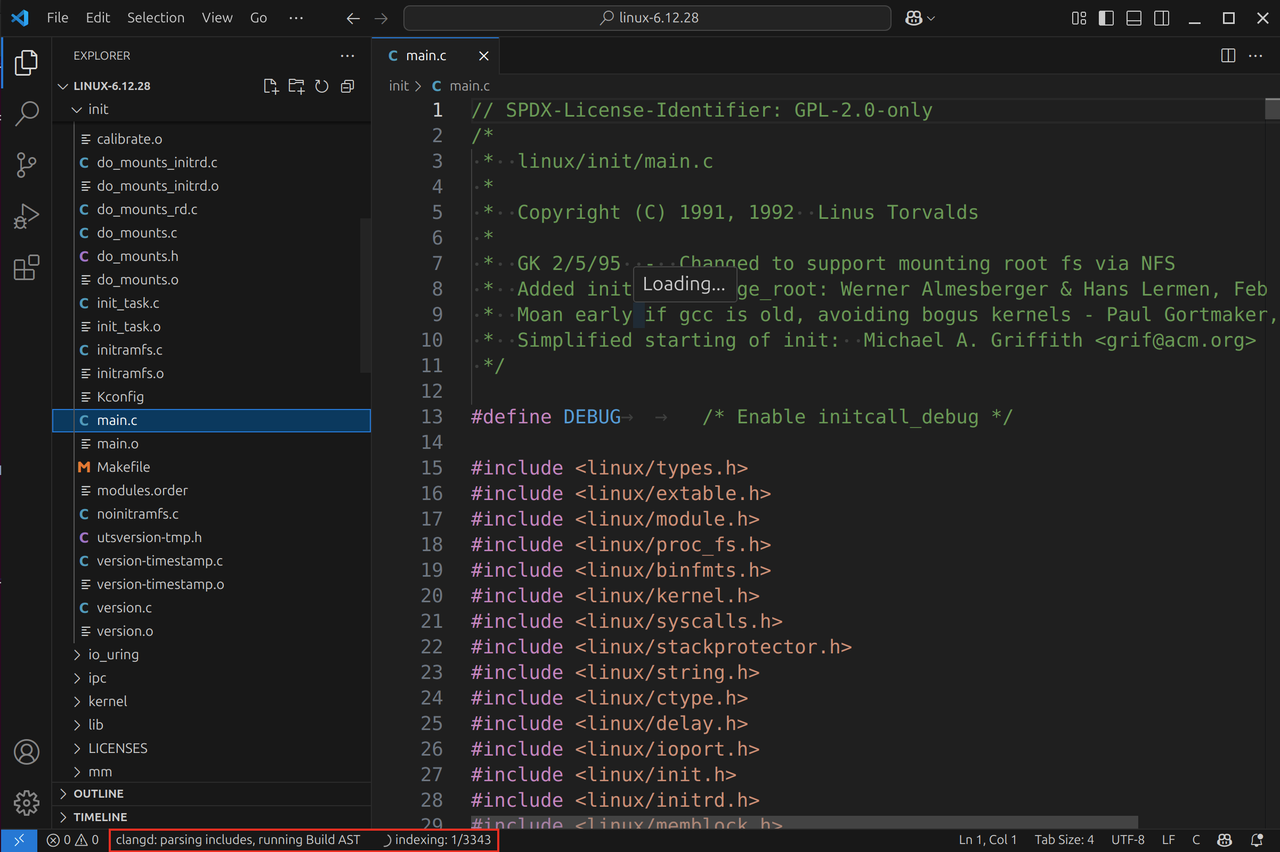Open the remote window indicator in status bar
The height and width of the screenshot is (852, 1280).
pos(18,840)
